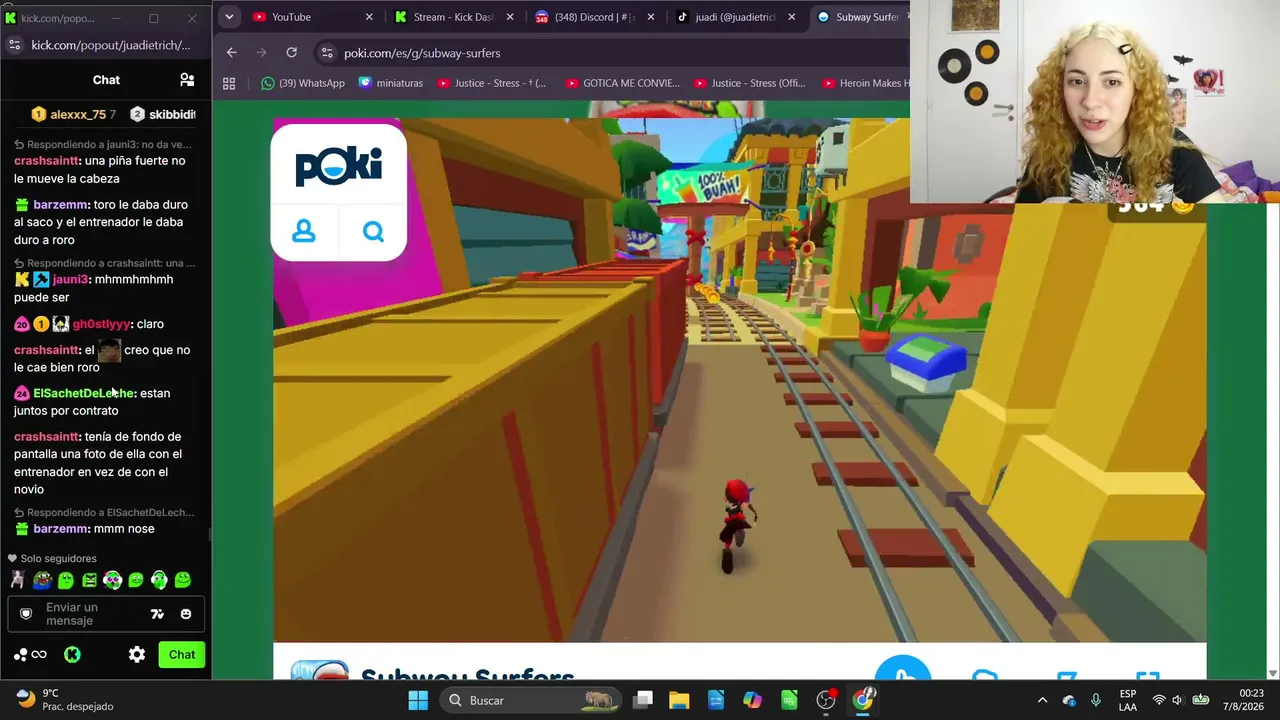
Task: Select the Pepe frog emote
Action: pyautogui.click(x=42, y=580)
